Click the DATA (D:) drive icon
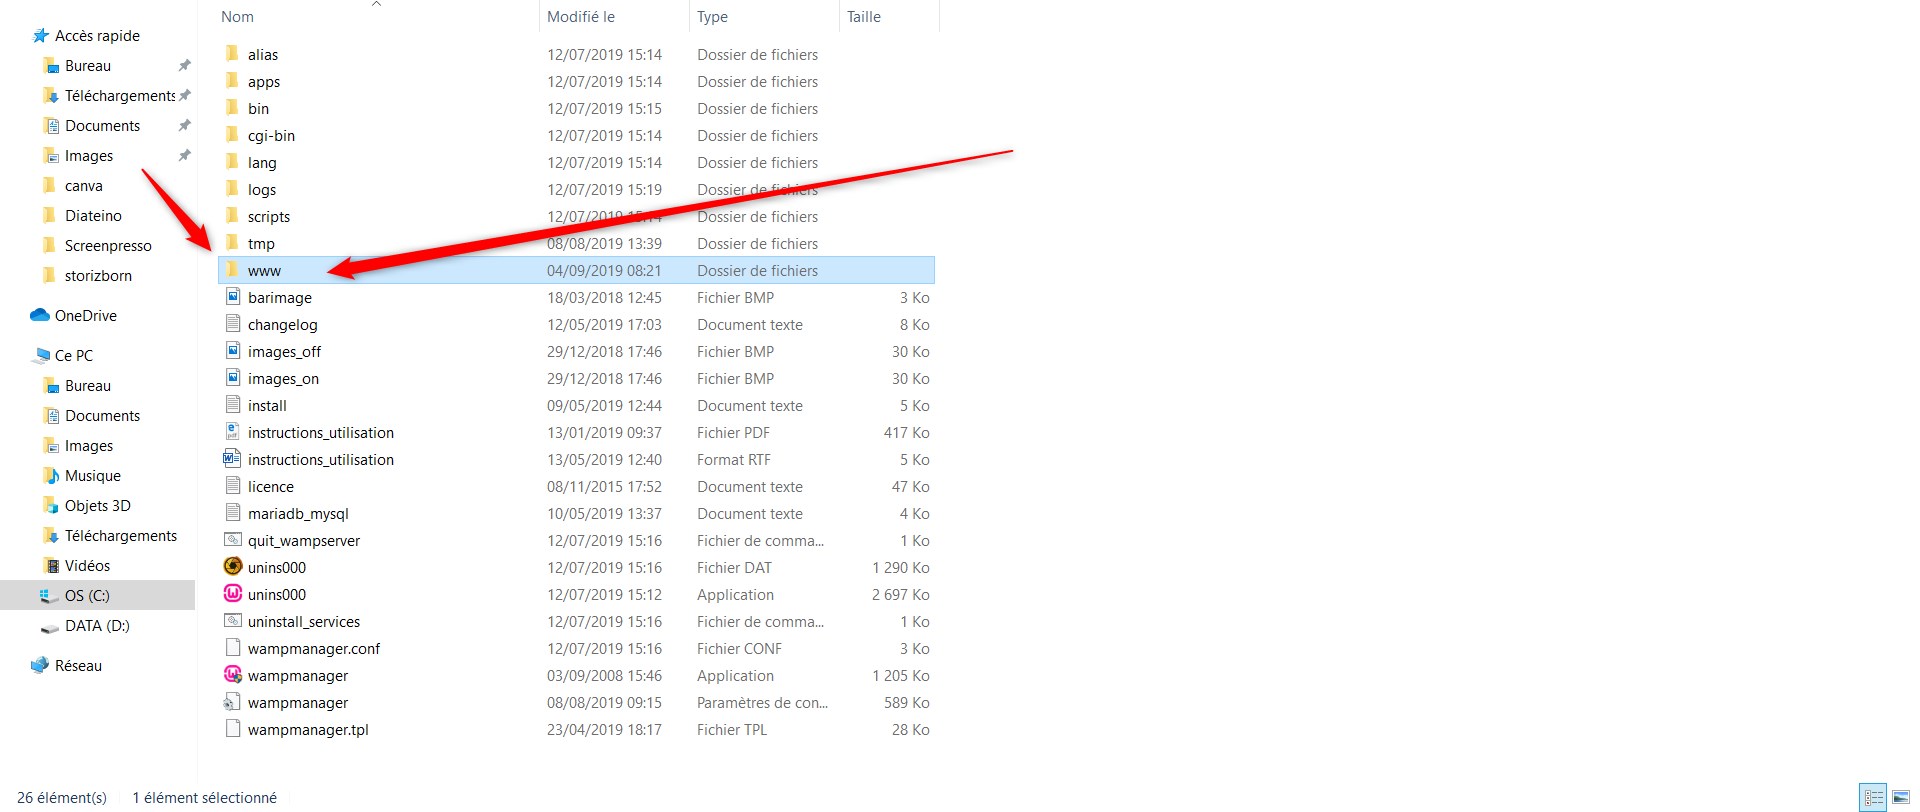Screen dimensions: 1920x812 (x=50, y=627)
